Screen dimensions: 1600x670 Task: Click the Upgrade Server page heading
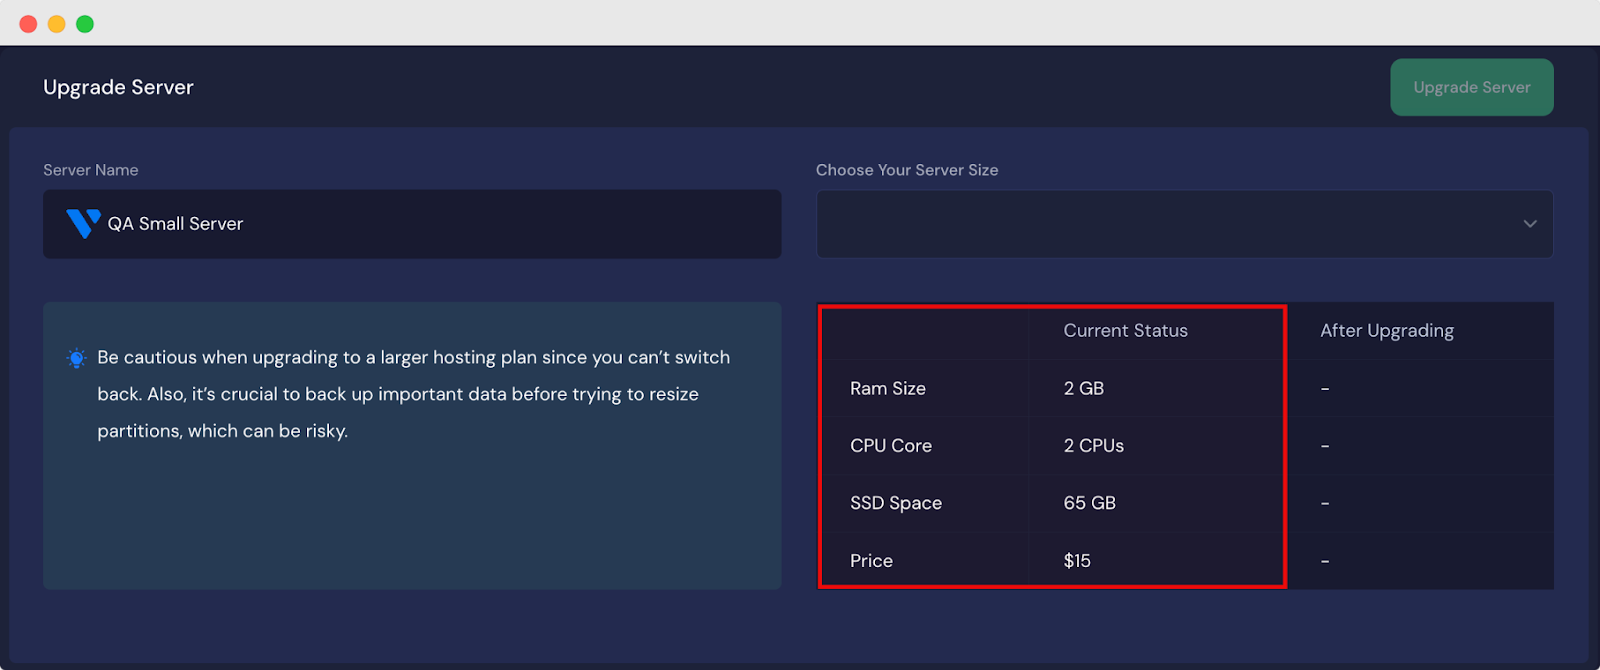coord(118,87)
